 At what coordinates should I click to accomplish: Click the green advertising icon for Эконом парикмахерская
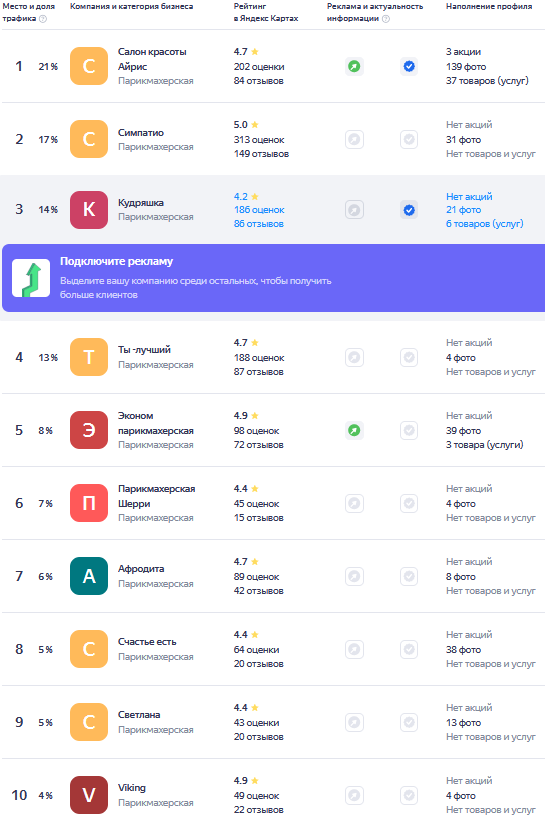click(355, 430)
